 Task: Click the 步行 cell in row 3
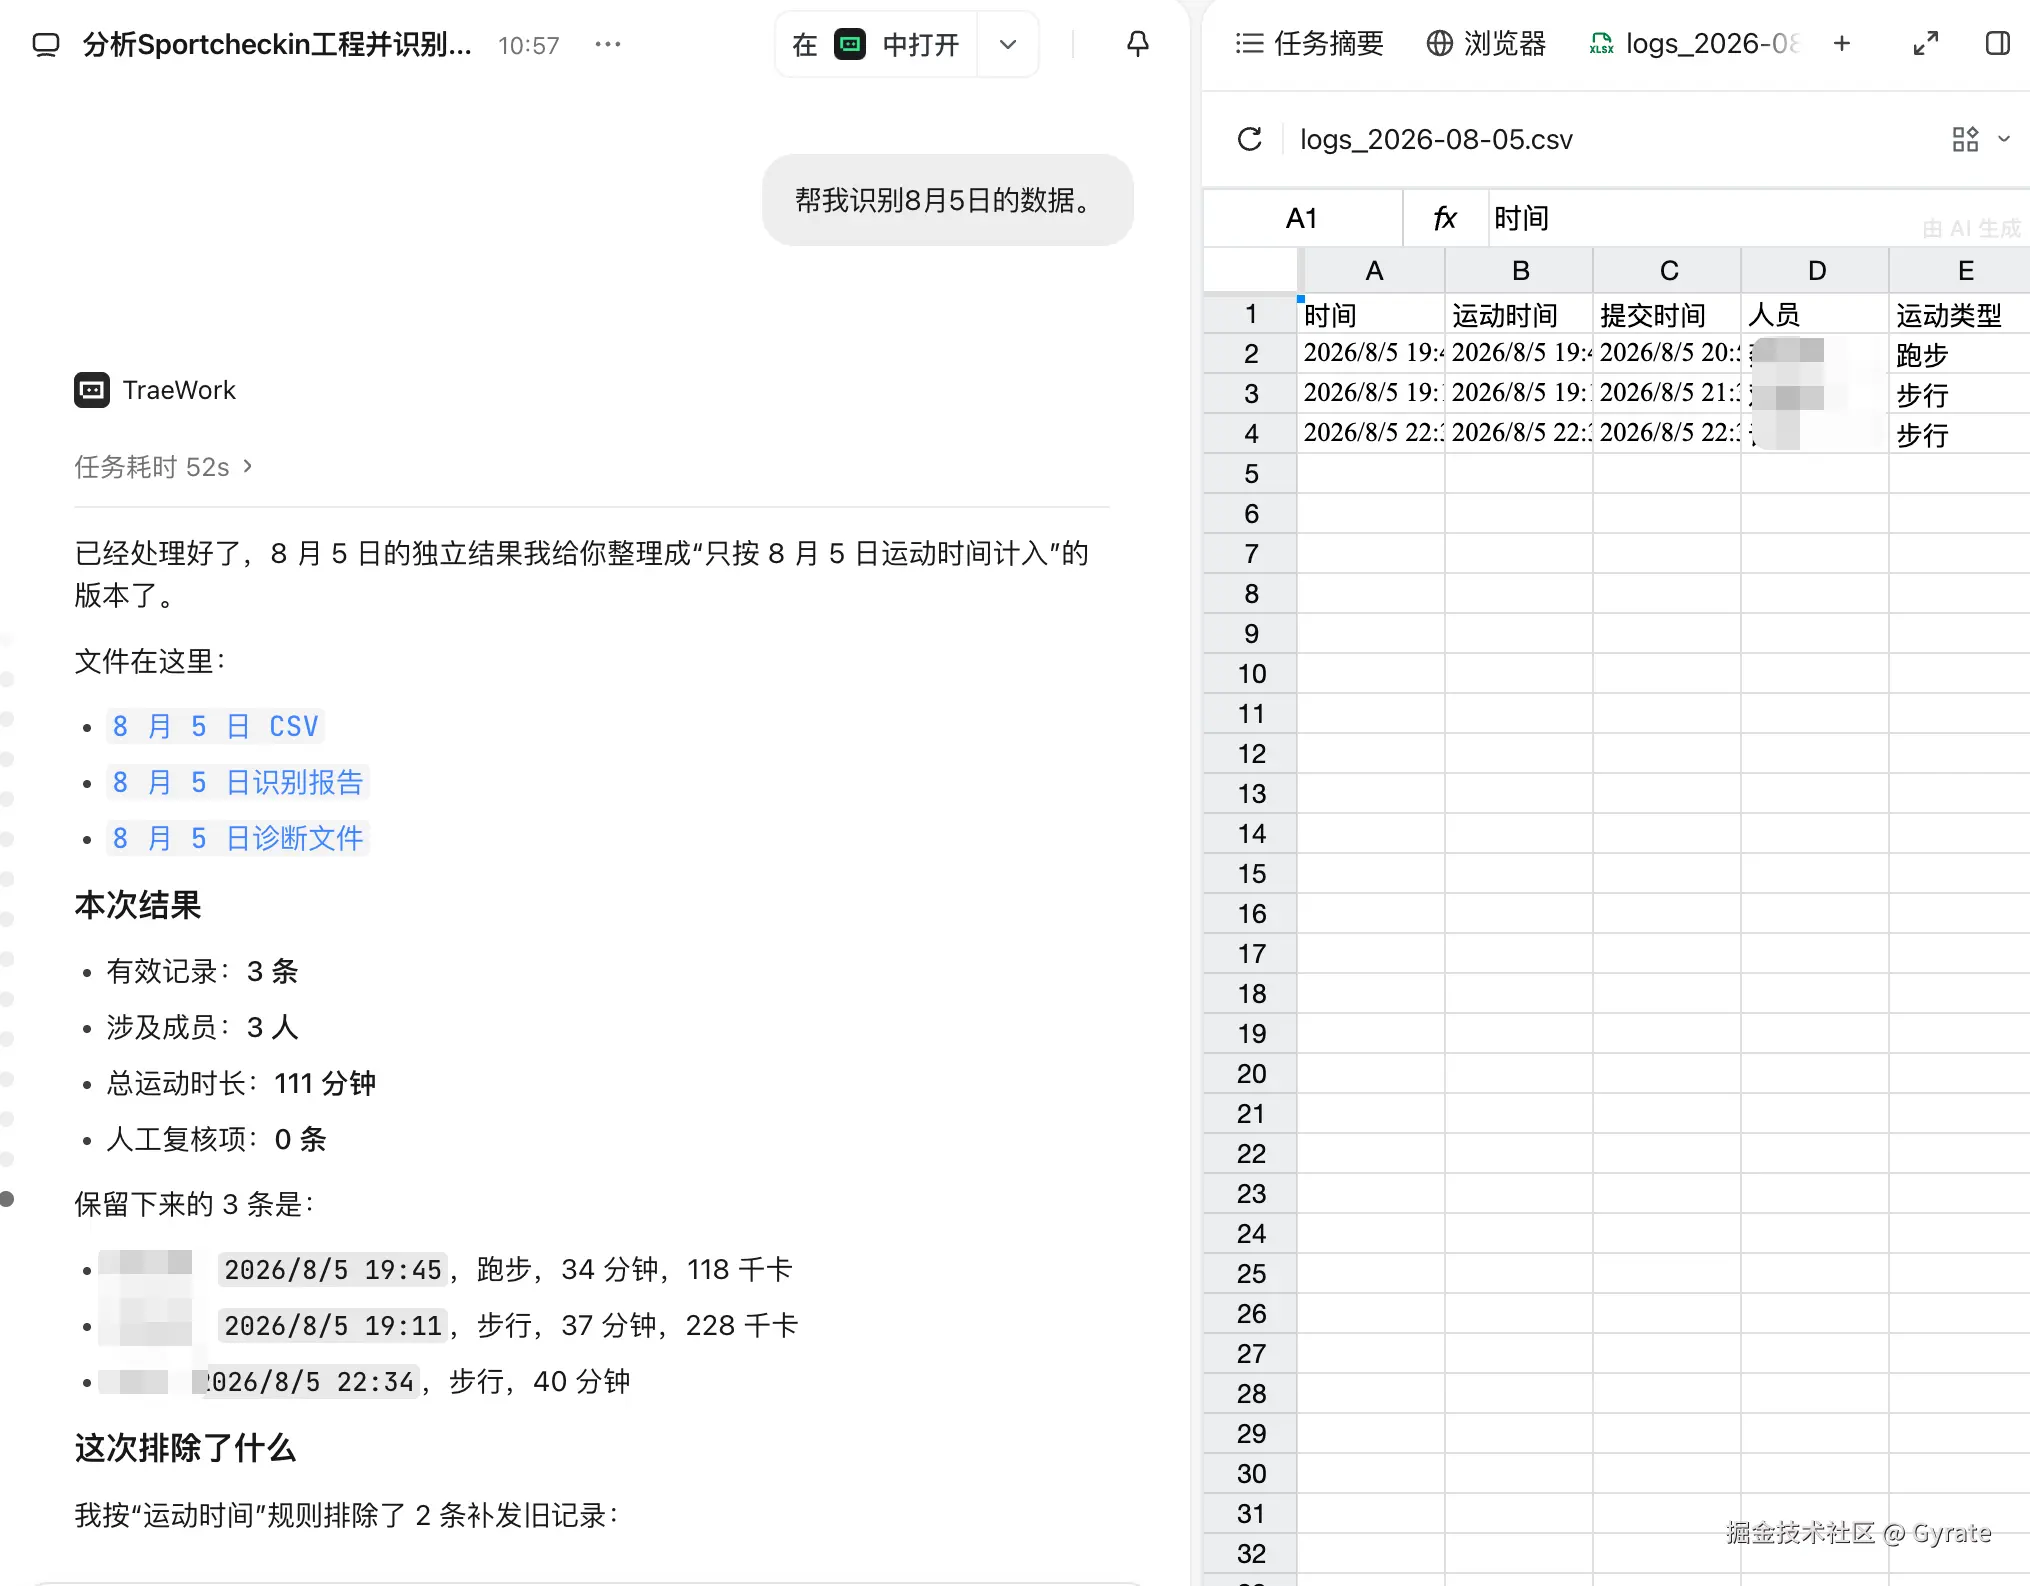pos(1960,394)
